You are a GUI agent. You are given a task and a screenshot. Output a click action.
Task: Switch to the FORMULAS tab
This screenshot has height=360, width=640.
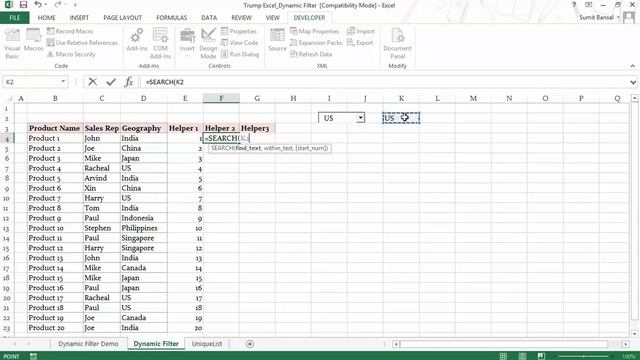[x=171, y=18]
